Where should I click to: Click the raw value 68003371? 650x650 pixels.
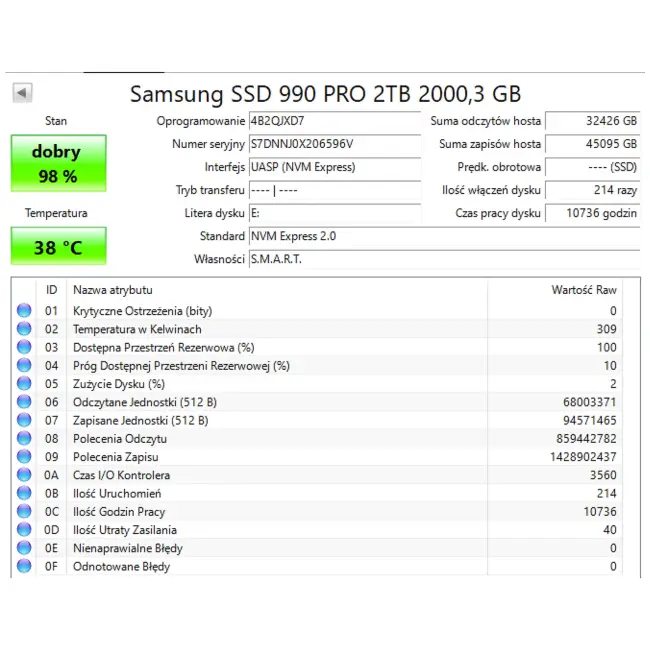(x=589, y=402)
